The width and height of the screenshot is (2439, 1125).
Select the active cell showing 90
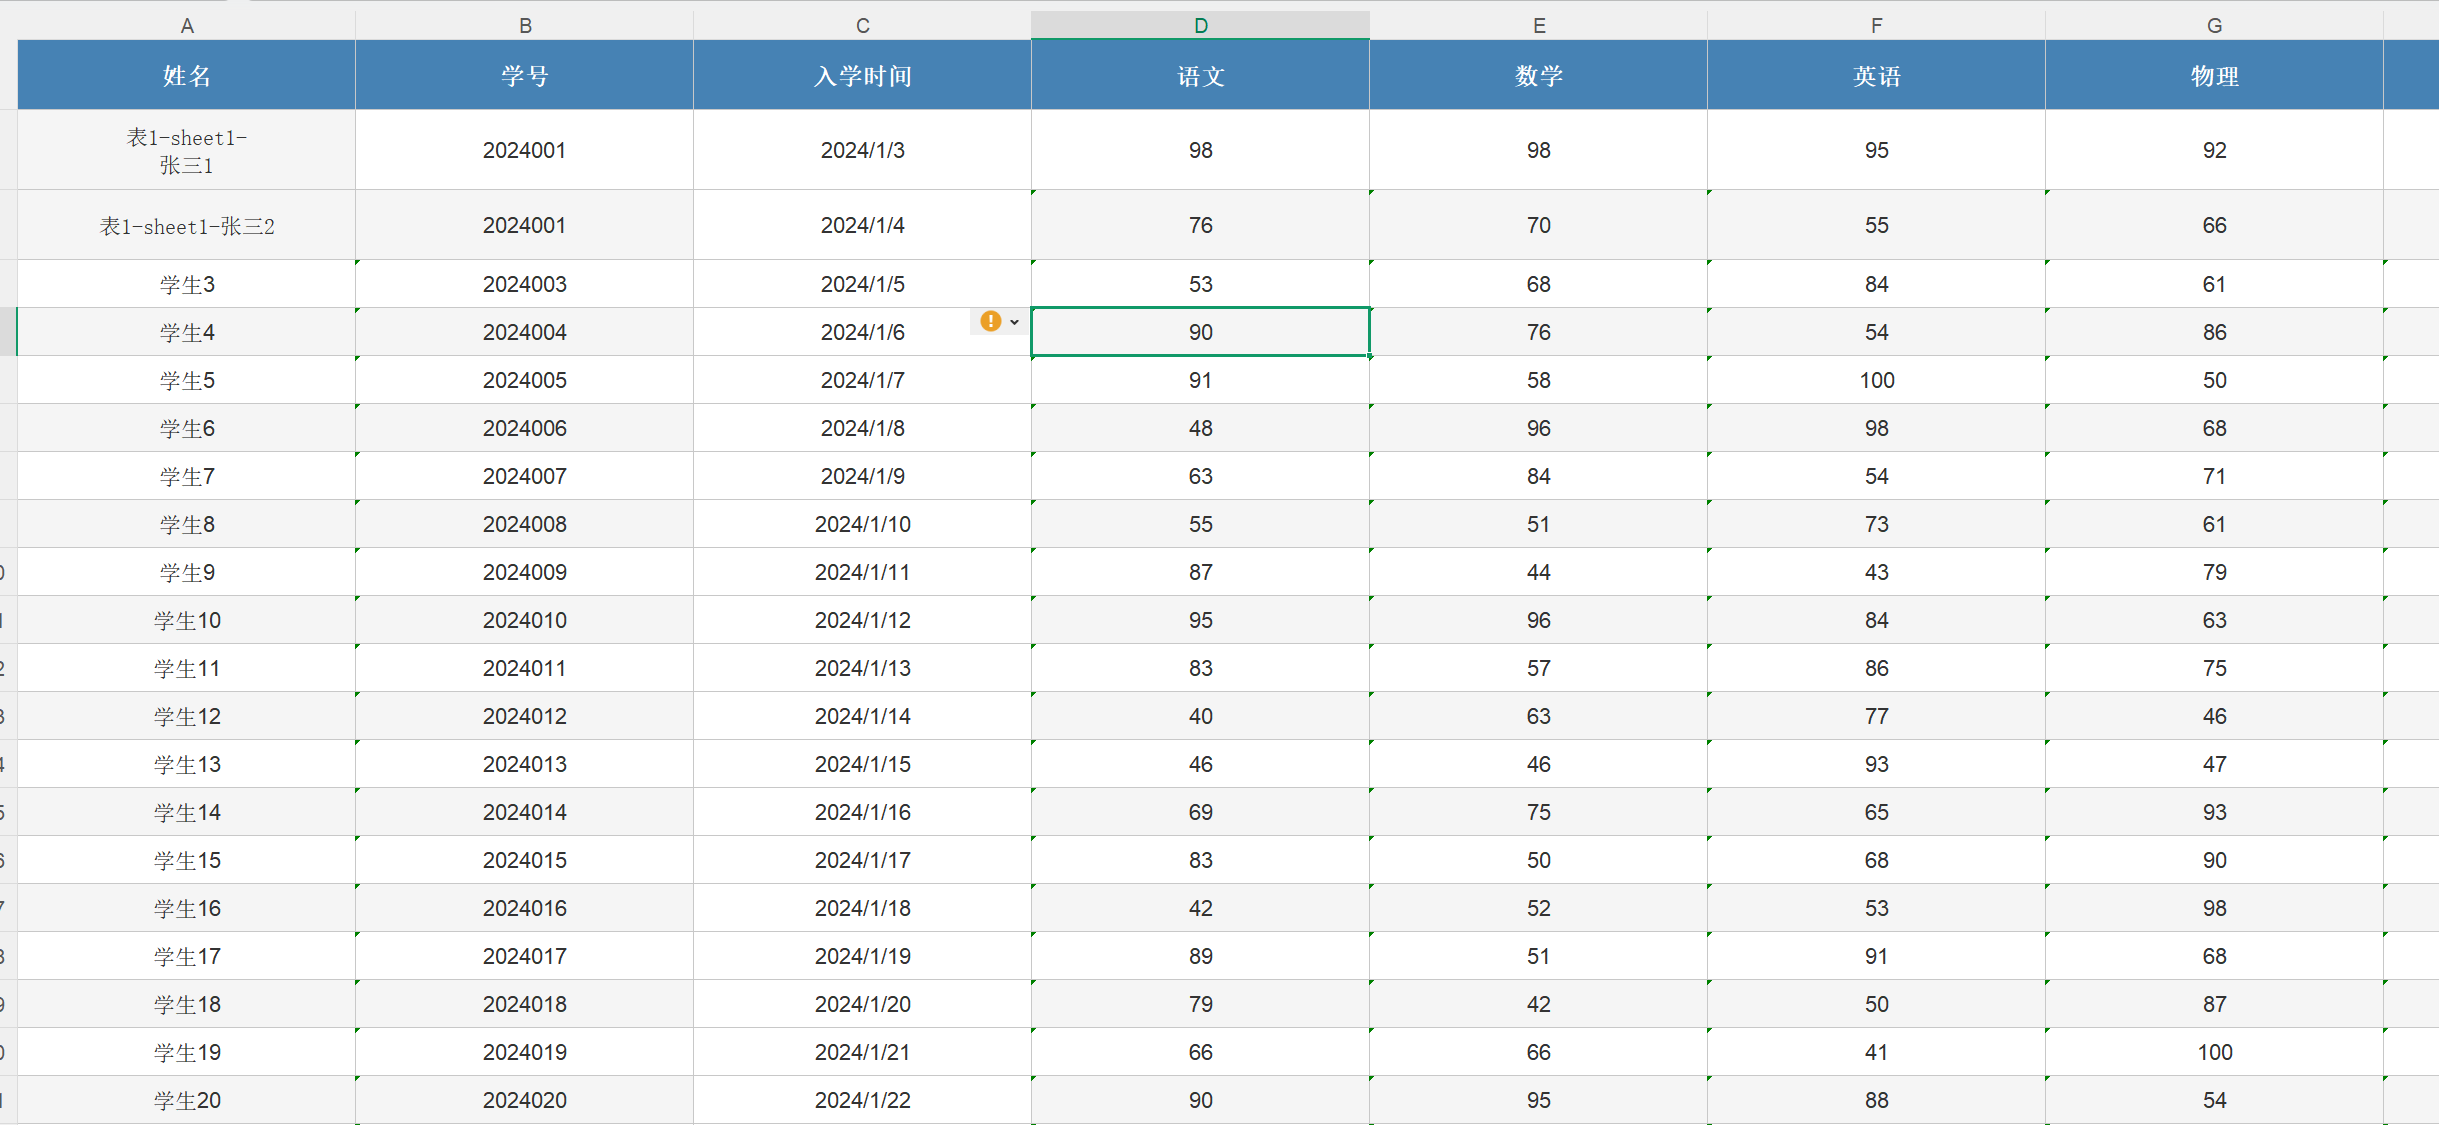tap(1200, 332)
